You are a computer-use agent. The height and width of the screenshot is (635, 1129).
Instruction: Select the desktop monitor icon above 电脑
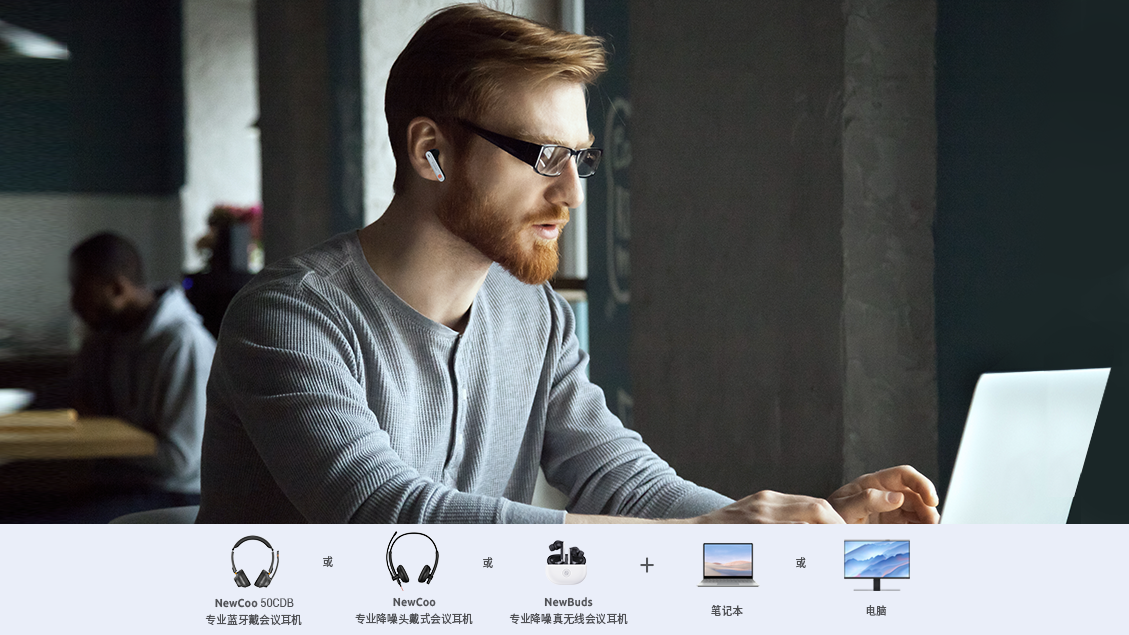pos(876,565)
